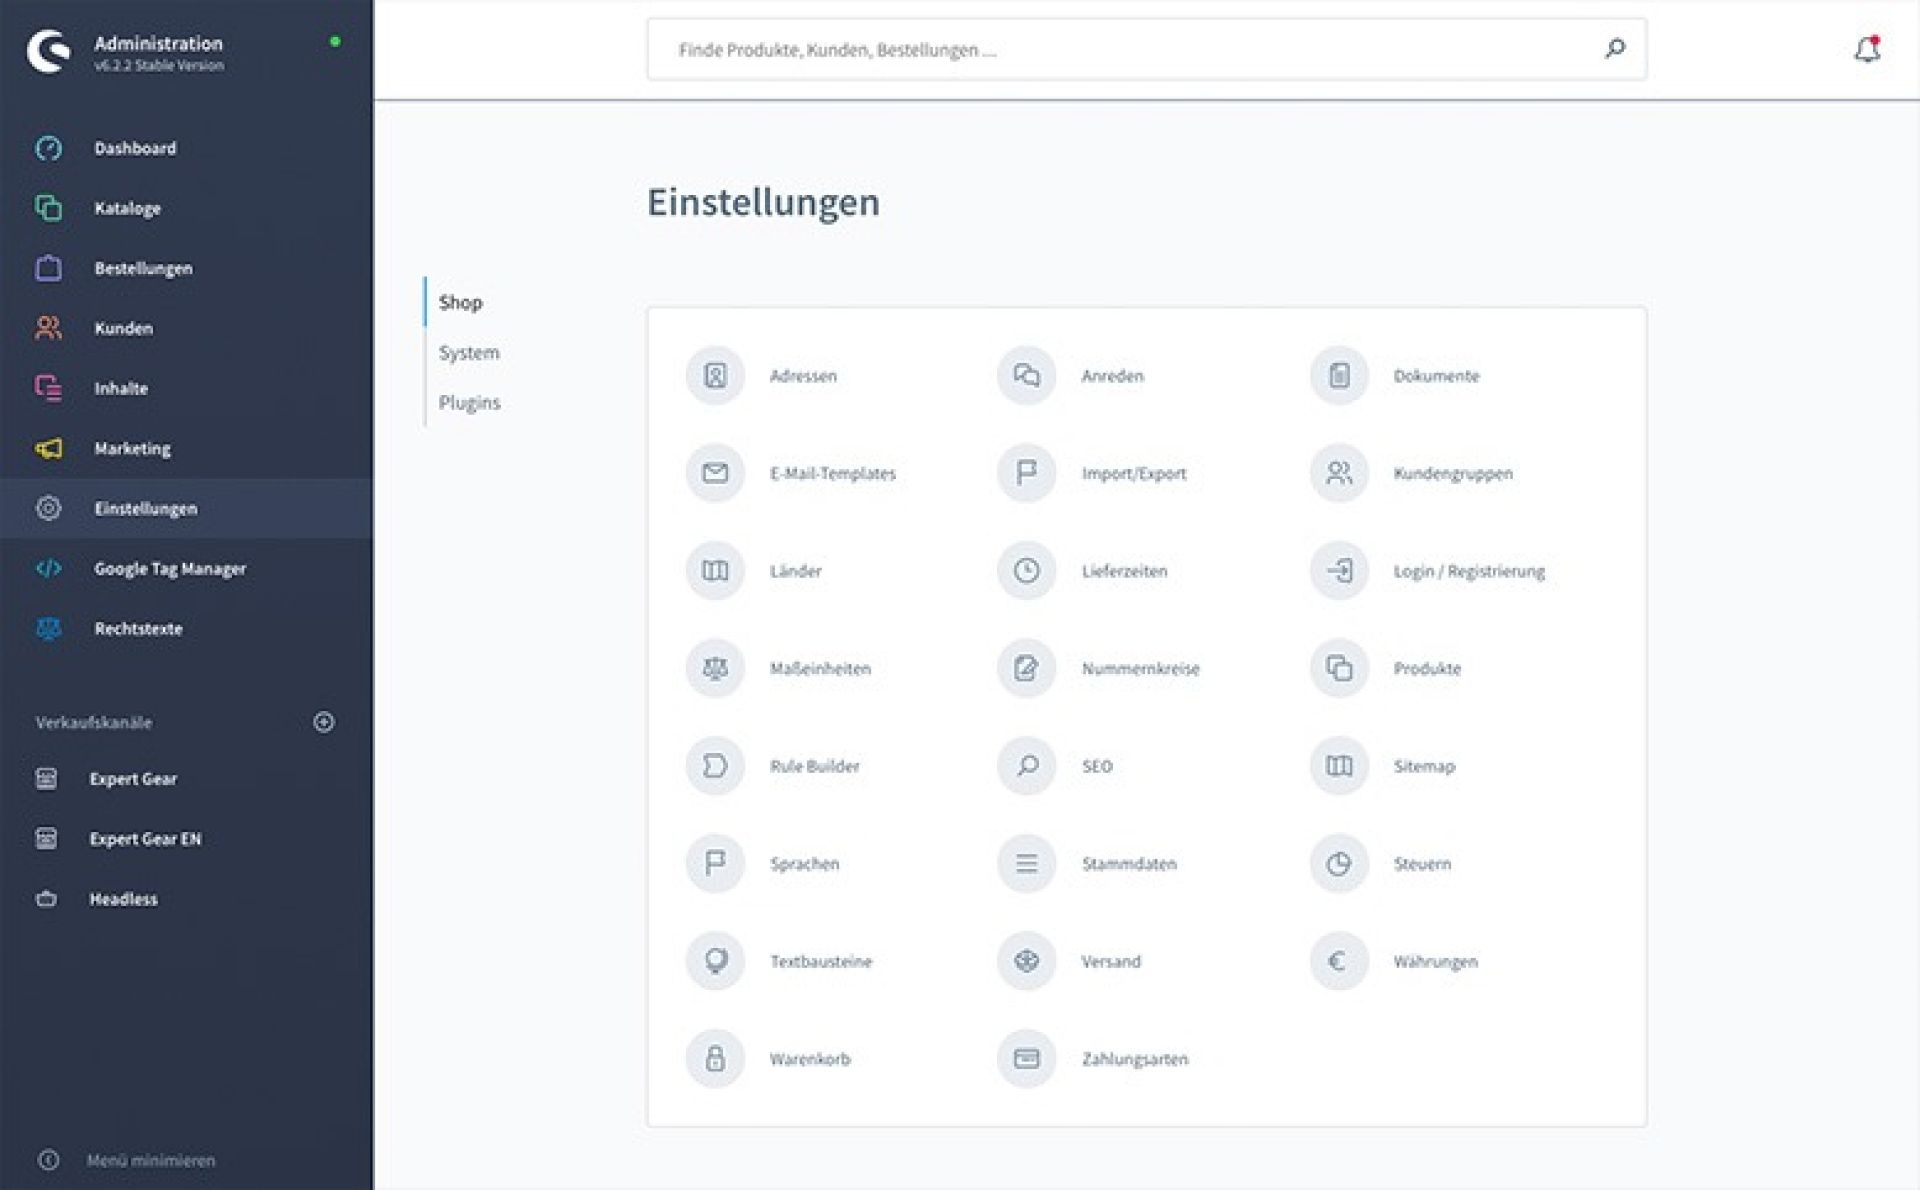Open the Lieferzeiten clock icon
1920x1190 pixels.
click(1026, 571)
